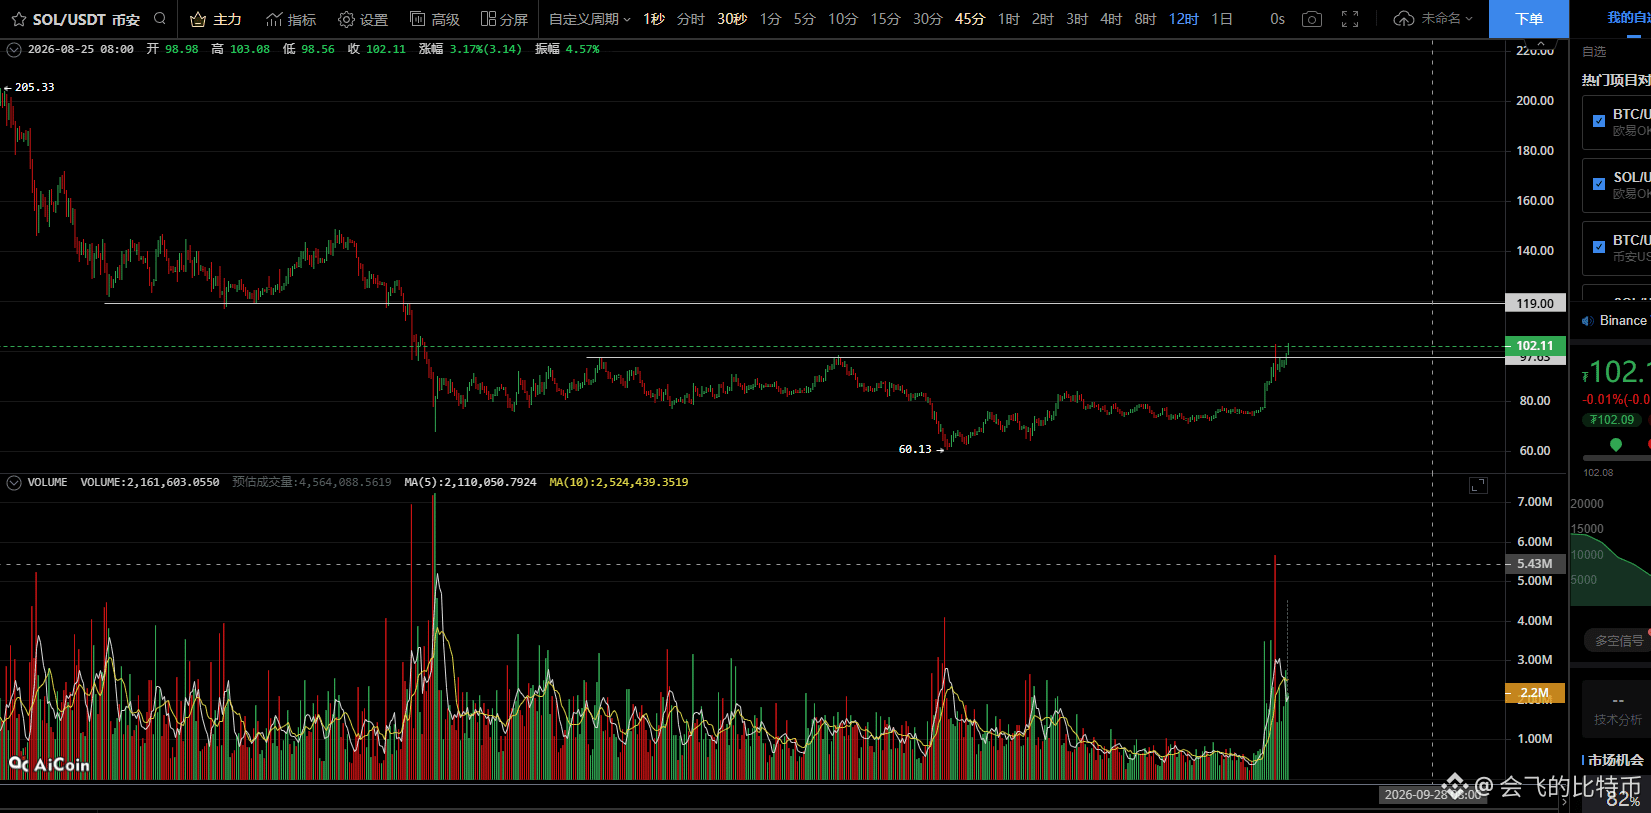1651x813 pixels.
Task: Click the 205.33 high price marker
Action: click(x=30, y=88)
